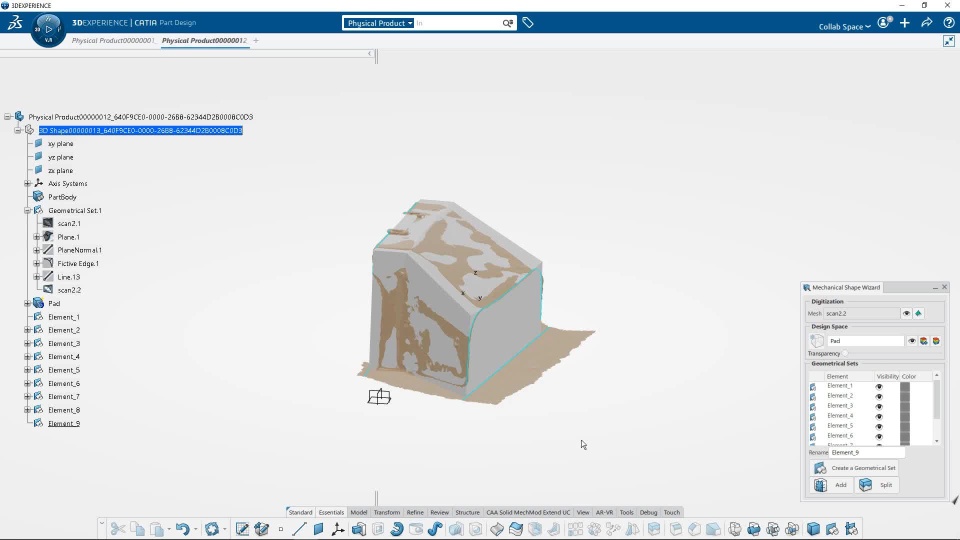
Task: Toggle Element_5 visibility eye in wizard
Action: pyautogui.click(x=879, y=426)
